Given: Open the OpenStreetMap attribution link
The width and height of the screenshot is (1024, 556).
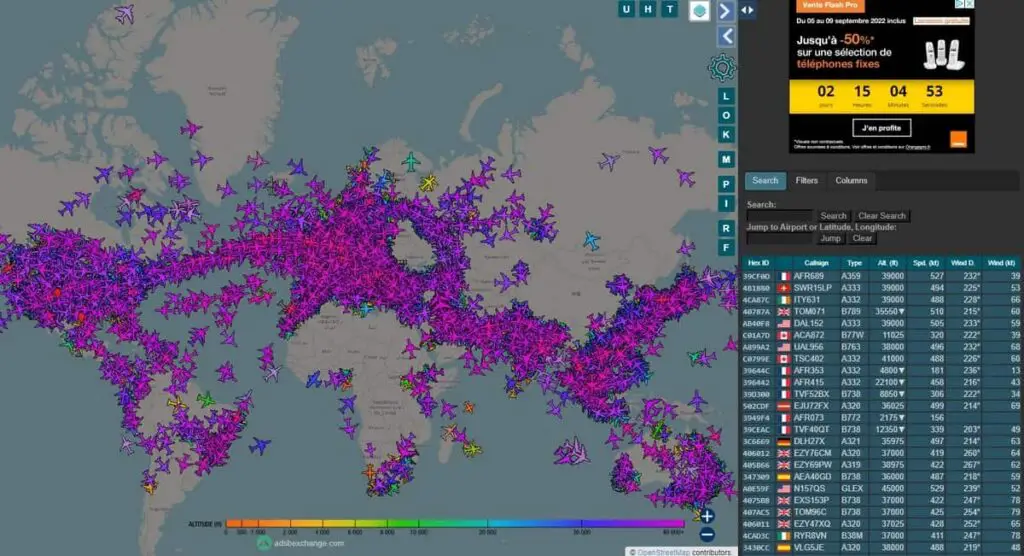Looking at the screenshot, I should coord(664,552).
